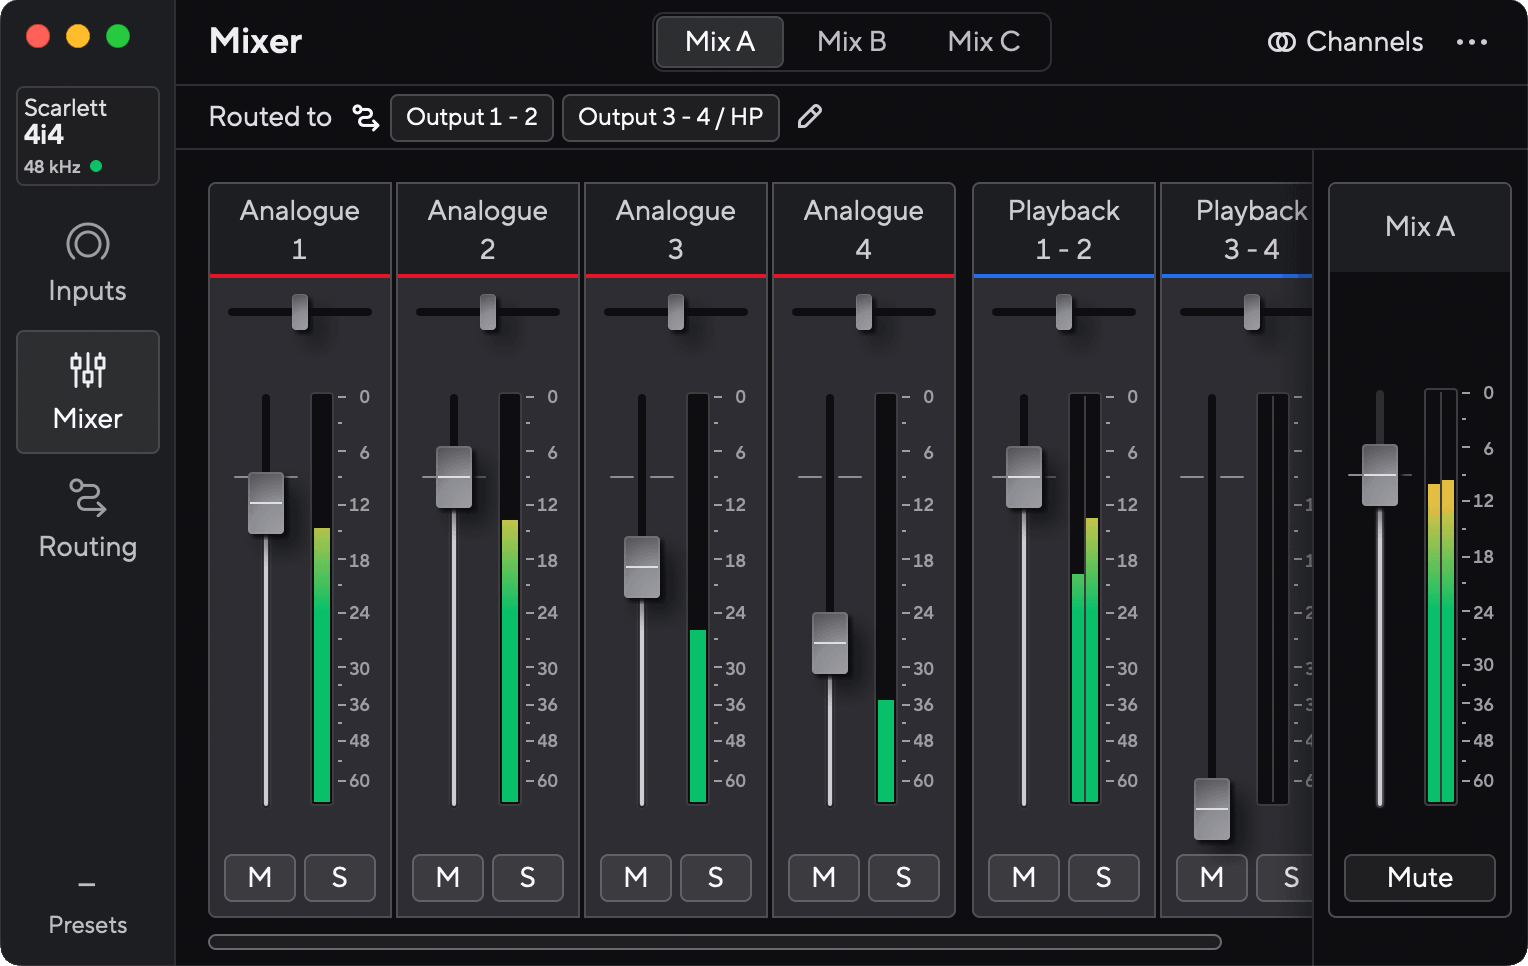Viewport: 1528px width, 966px height.
Task: Open the Presets section in sidebar
Action: coord(88,906)
